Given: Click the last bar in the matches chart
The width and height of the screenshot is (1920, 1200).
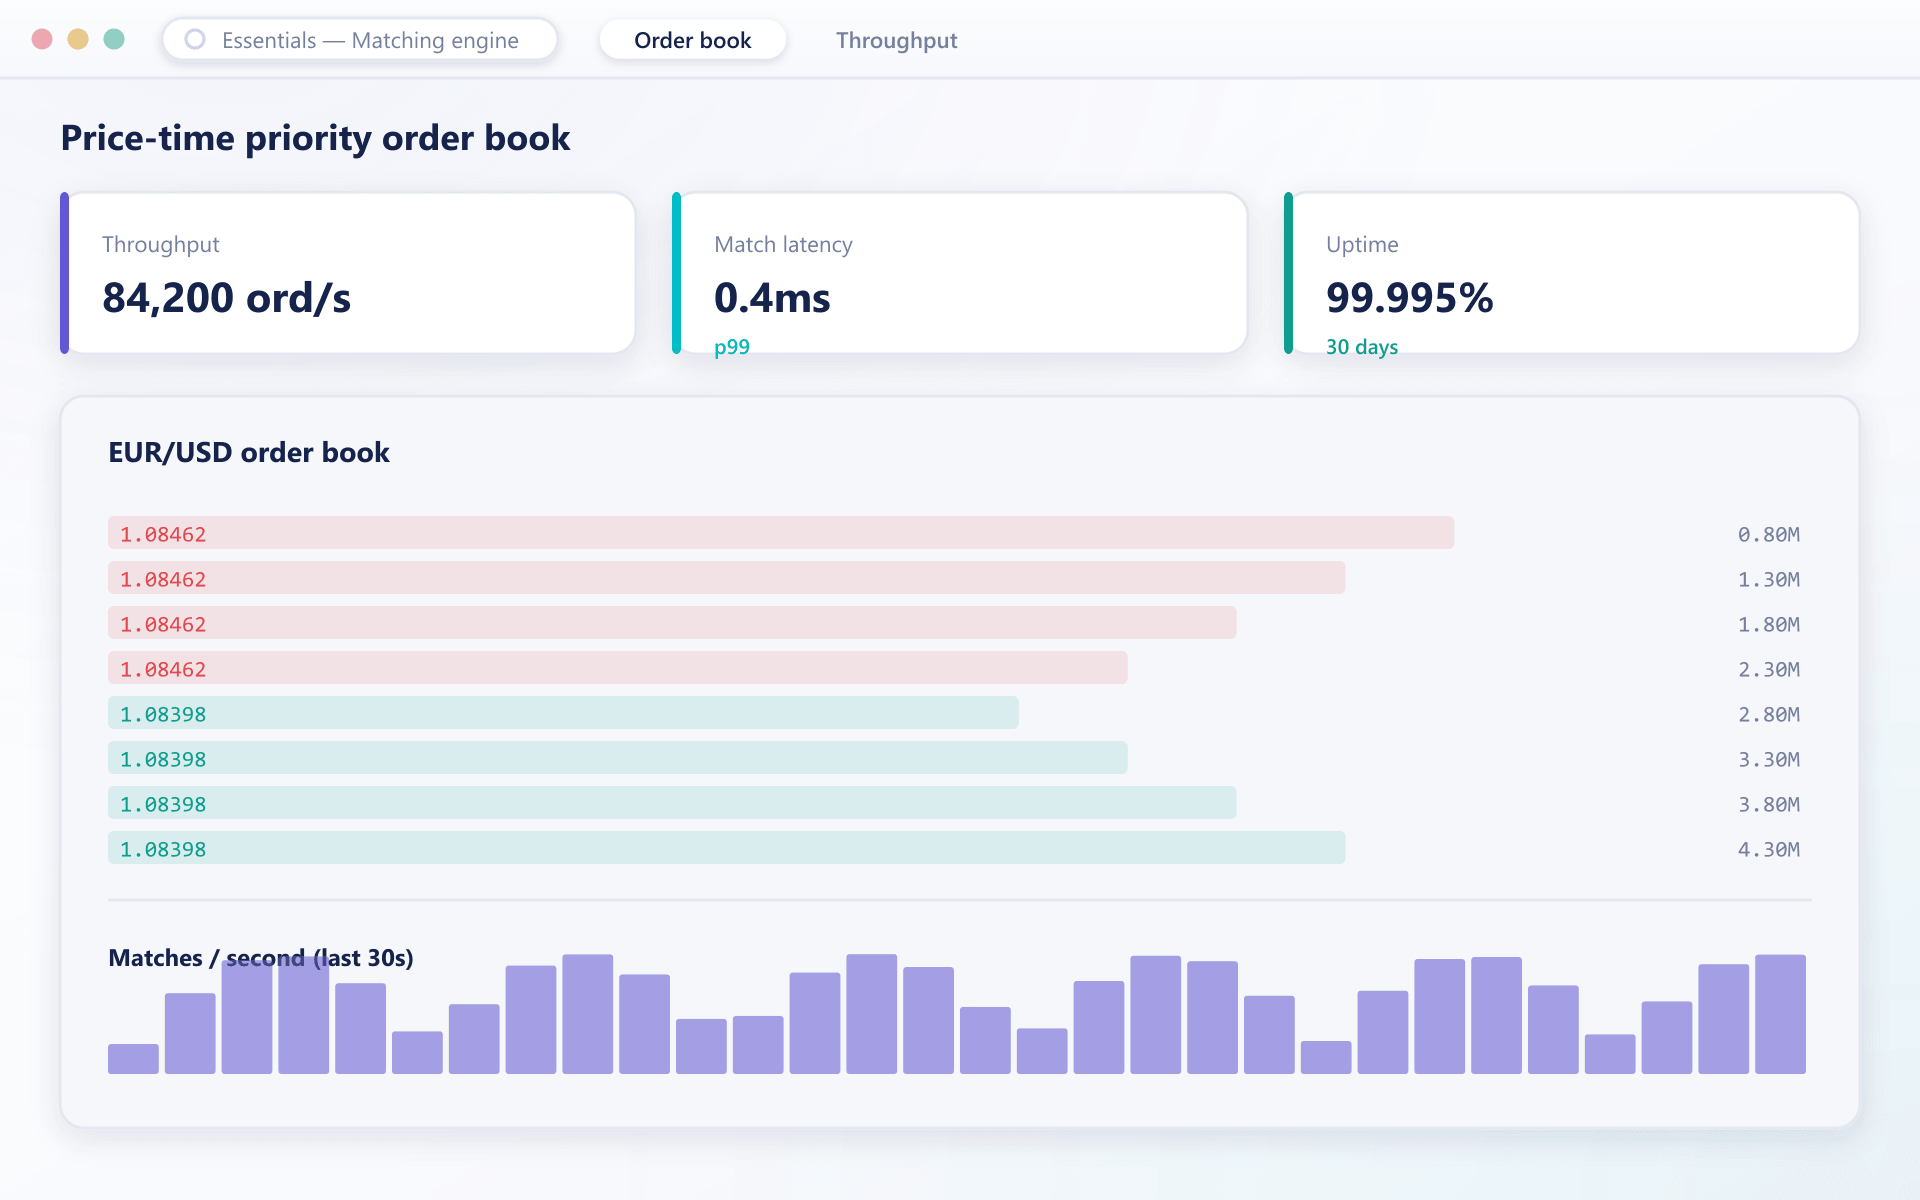Looking at the screenshot, I should tap(1780, 1014).
